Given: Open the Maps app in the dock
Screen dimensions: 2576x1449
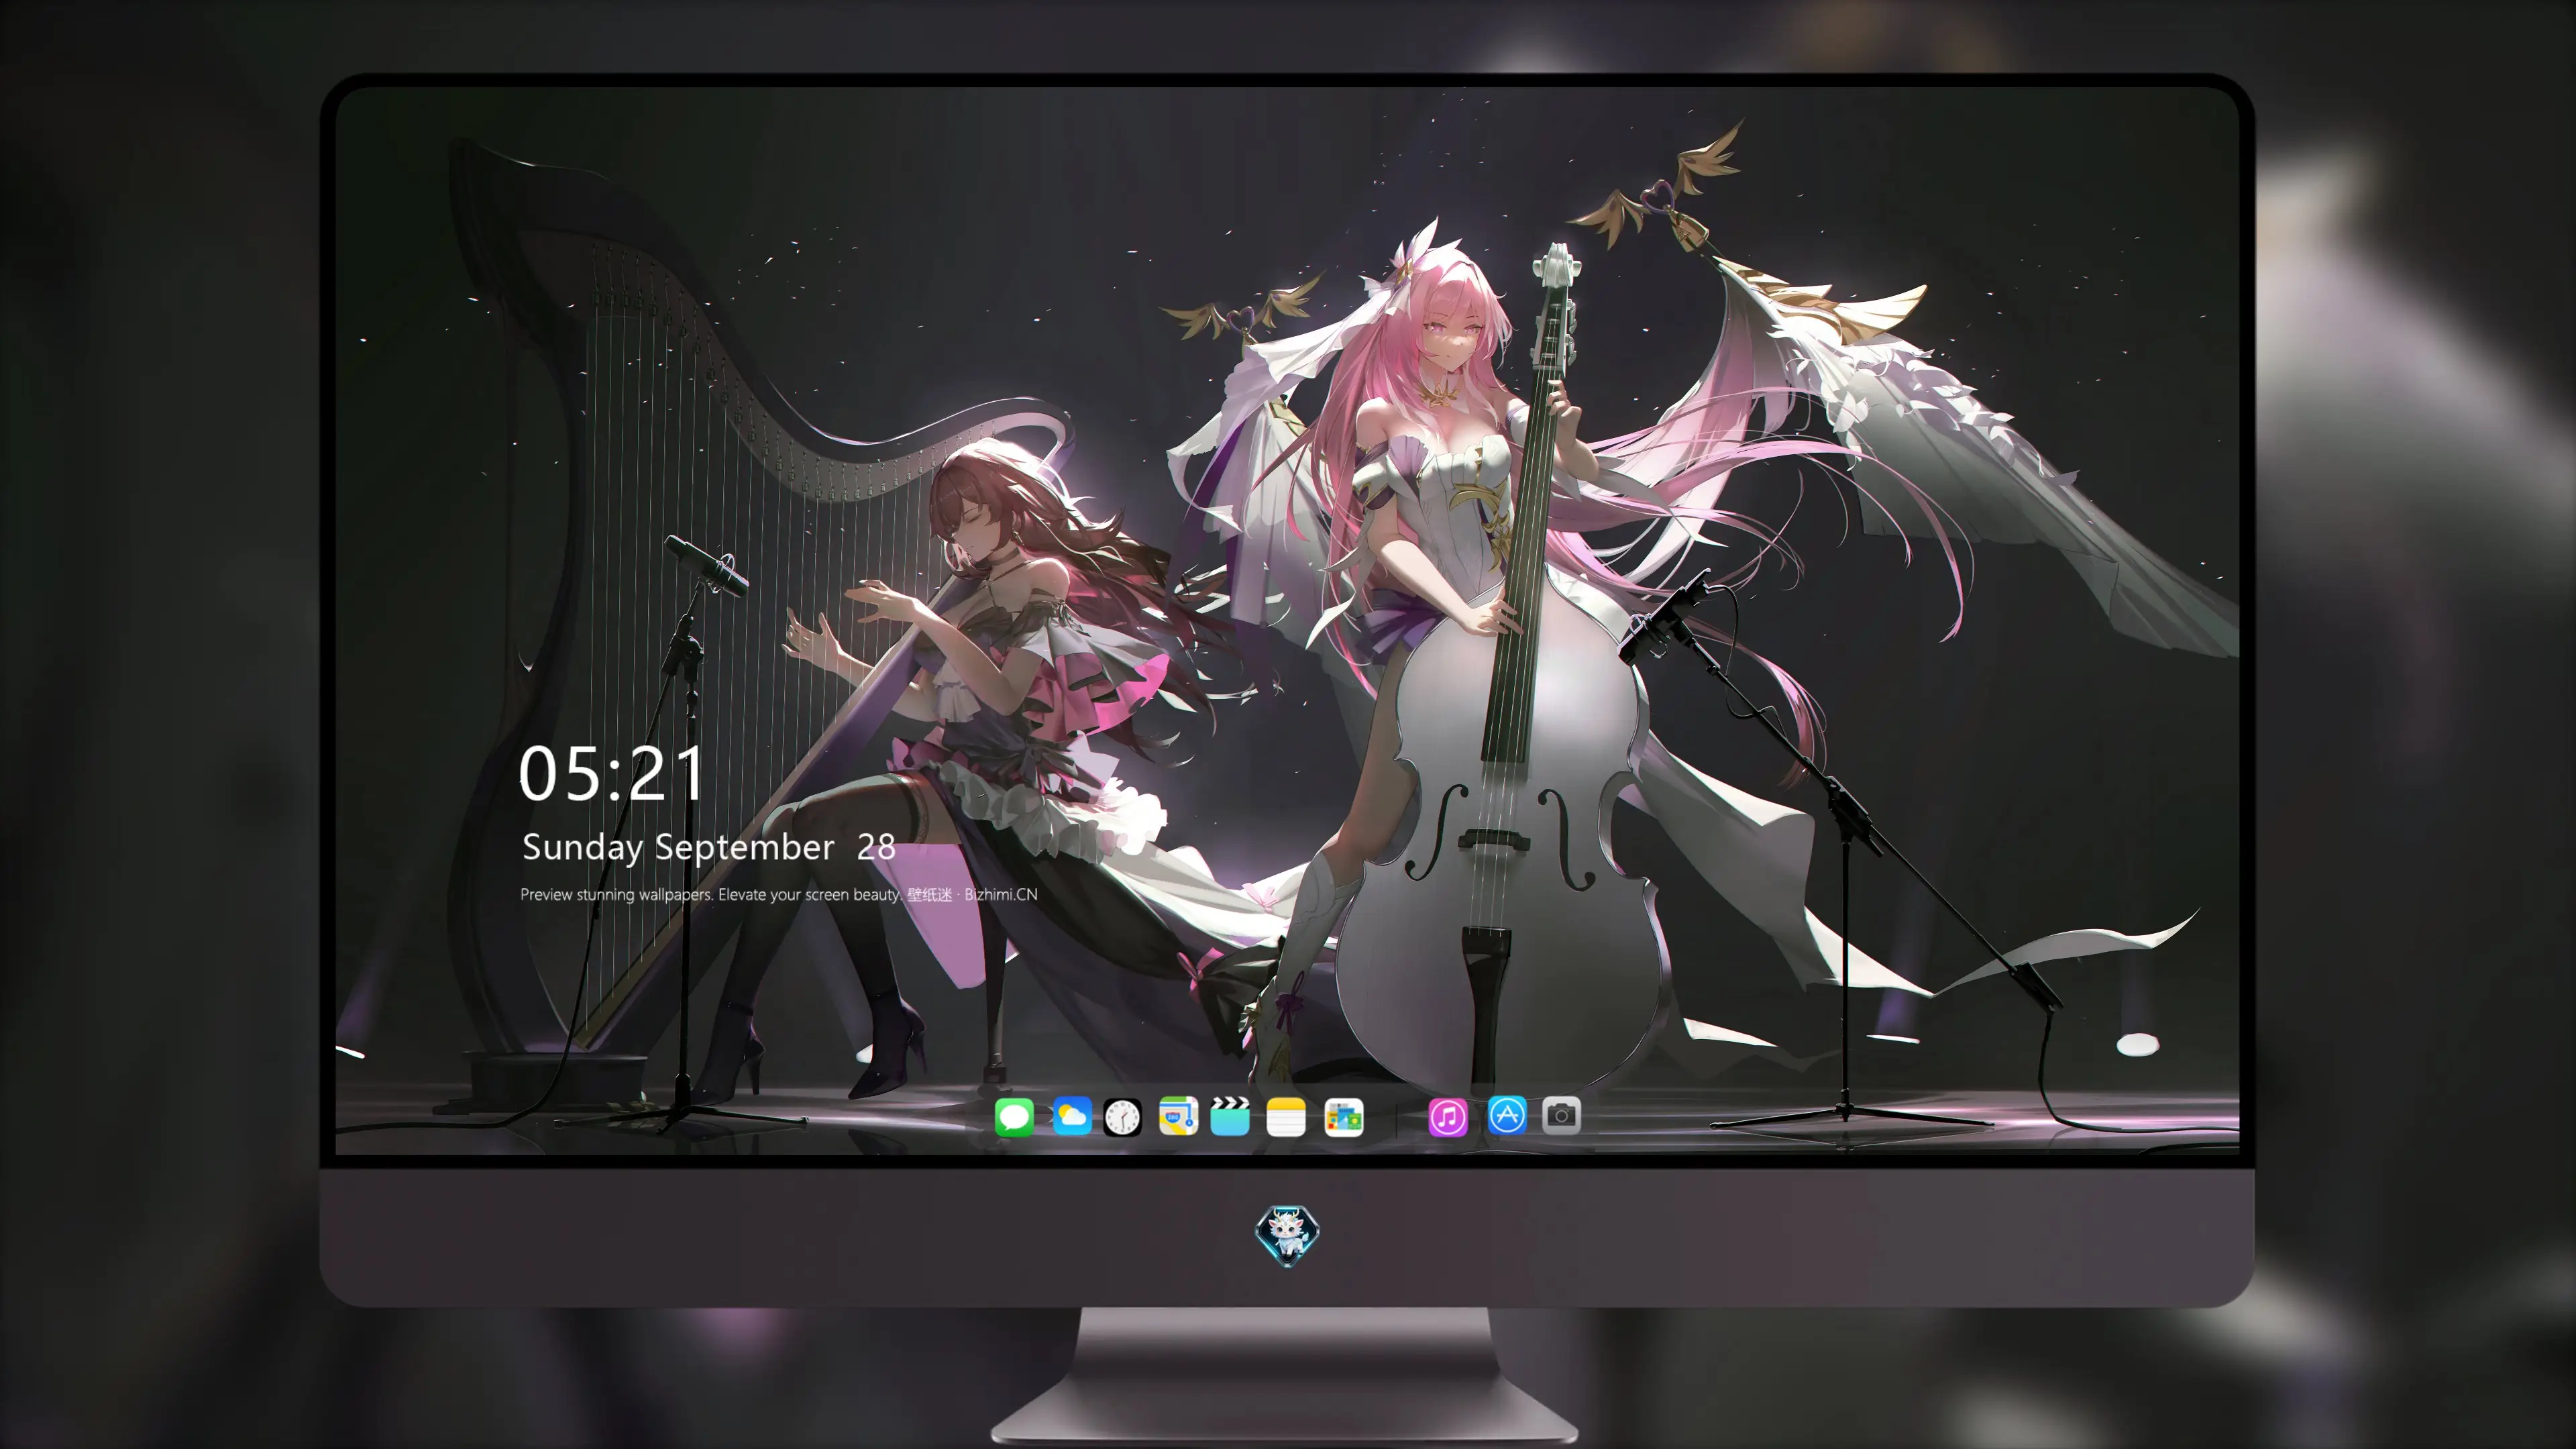Looking at the screenshot, I should pos(1178,1116).
